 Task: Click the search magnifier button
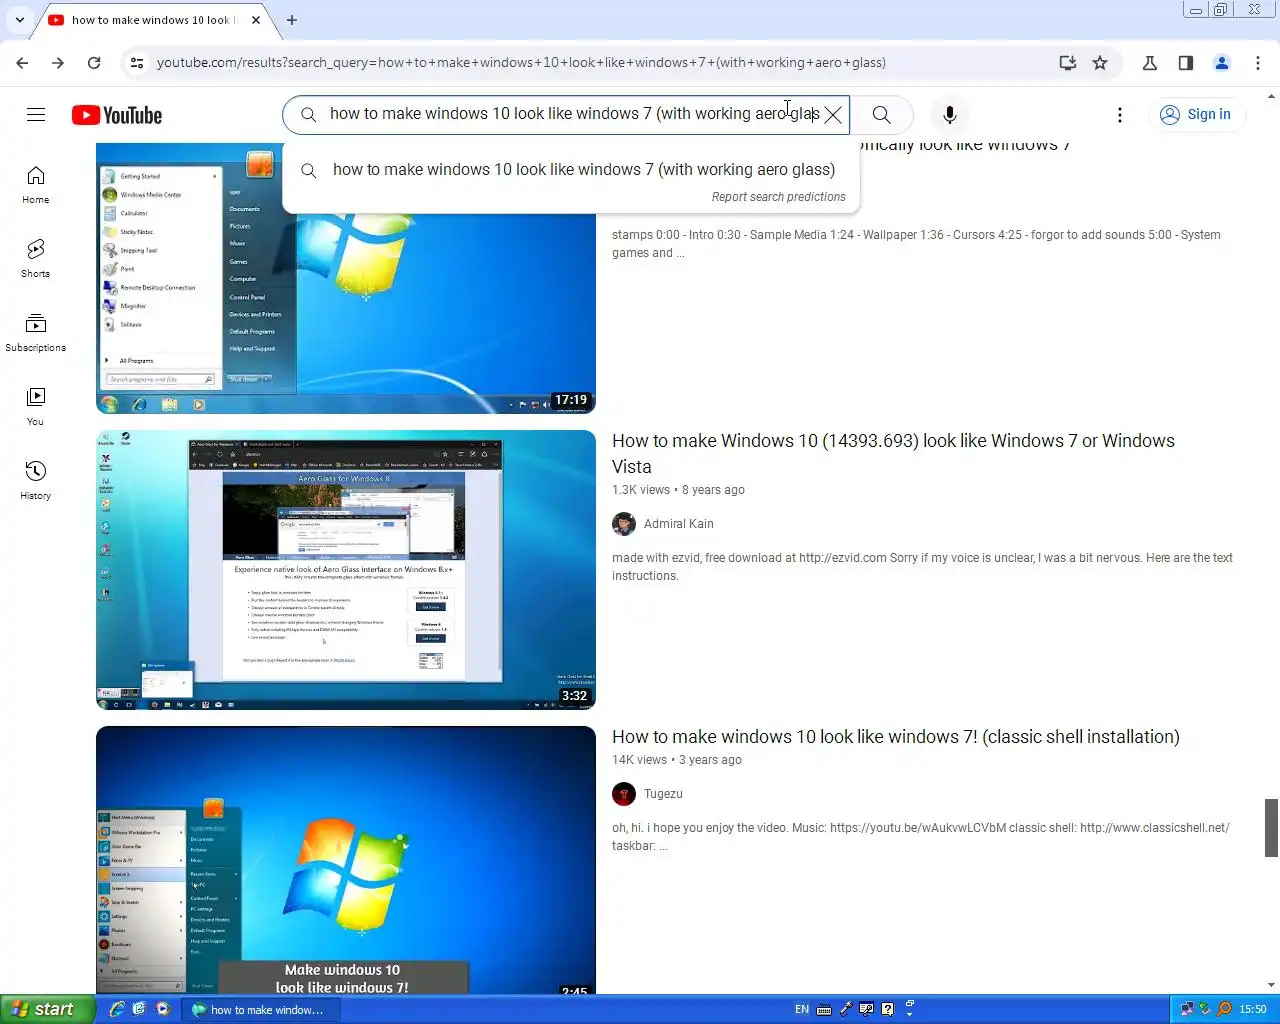point(881,115)
